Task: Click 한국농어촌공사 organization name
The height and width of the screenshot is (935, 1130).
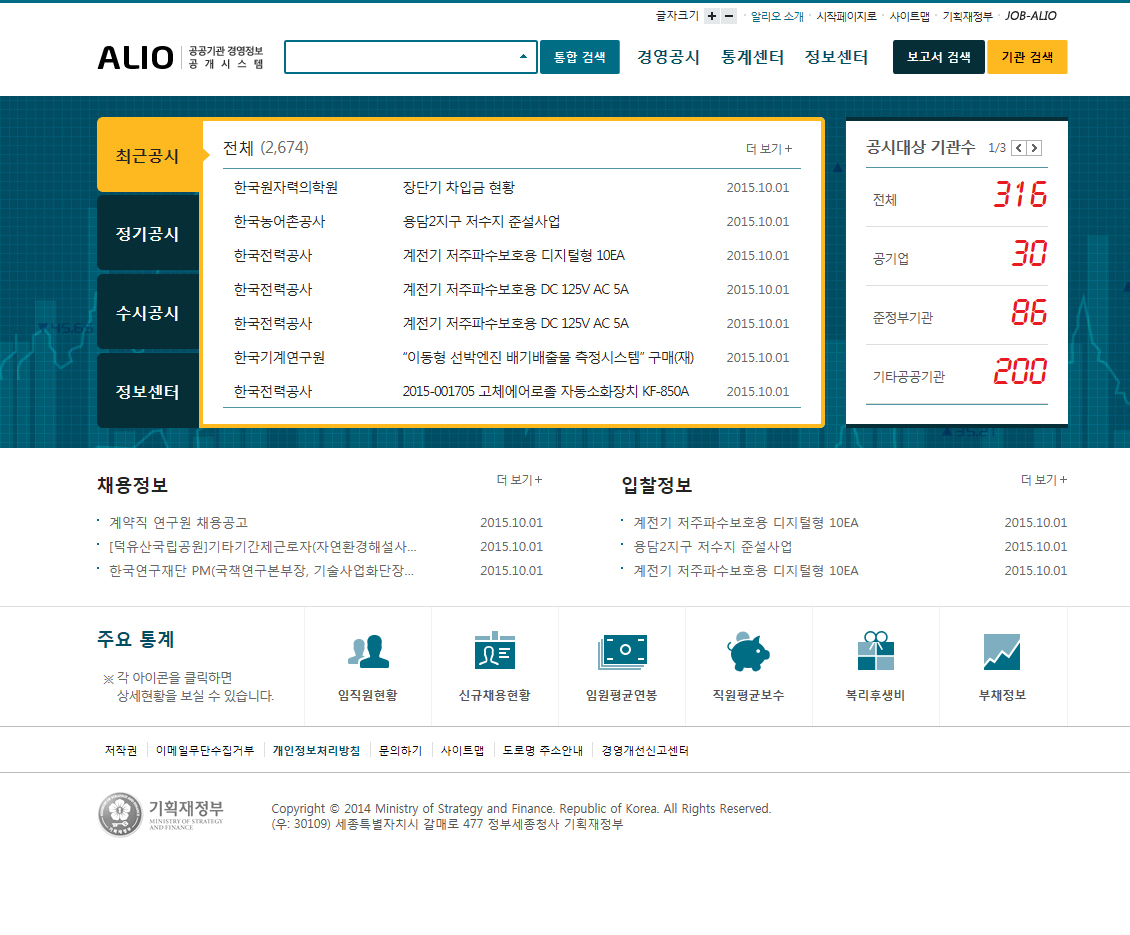Action: 279,221
